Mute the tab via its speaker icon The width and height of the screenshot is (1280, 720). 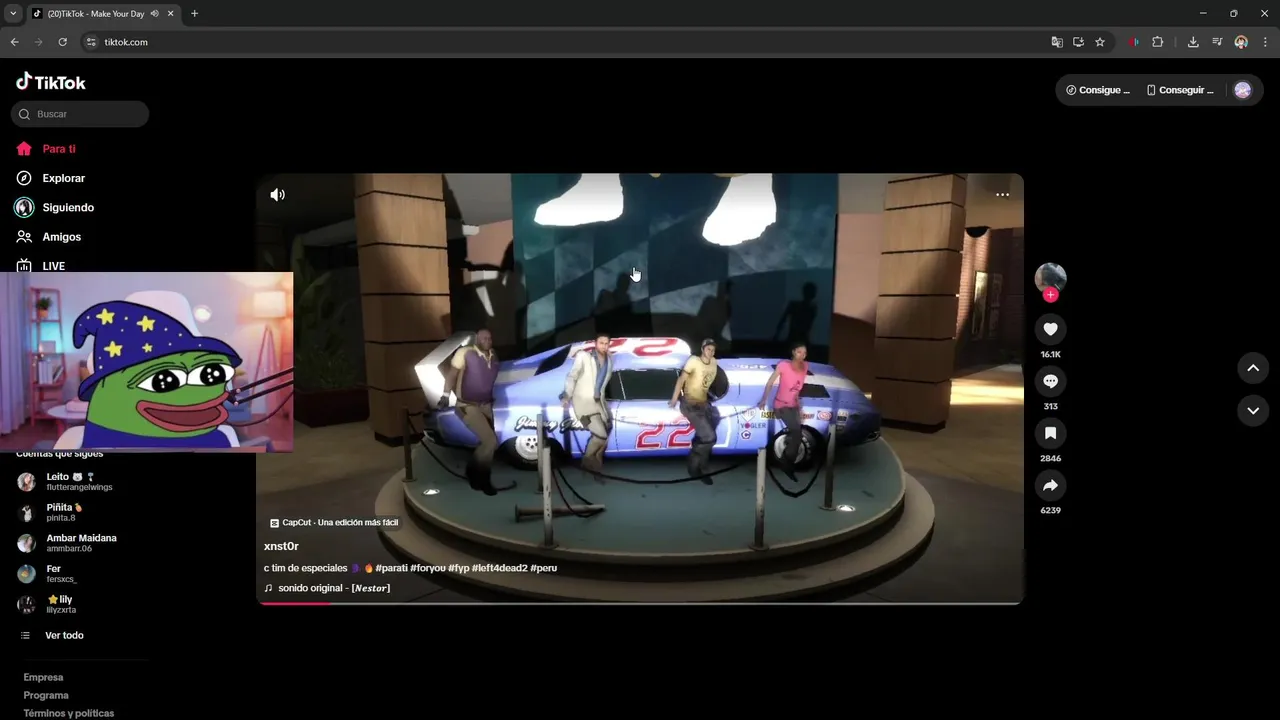155,14
